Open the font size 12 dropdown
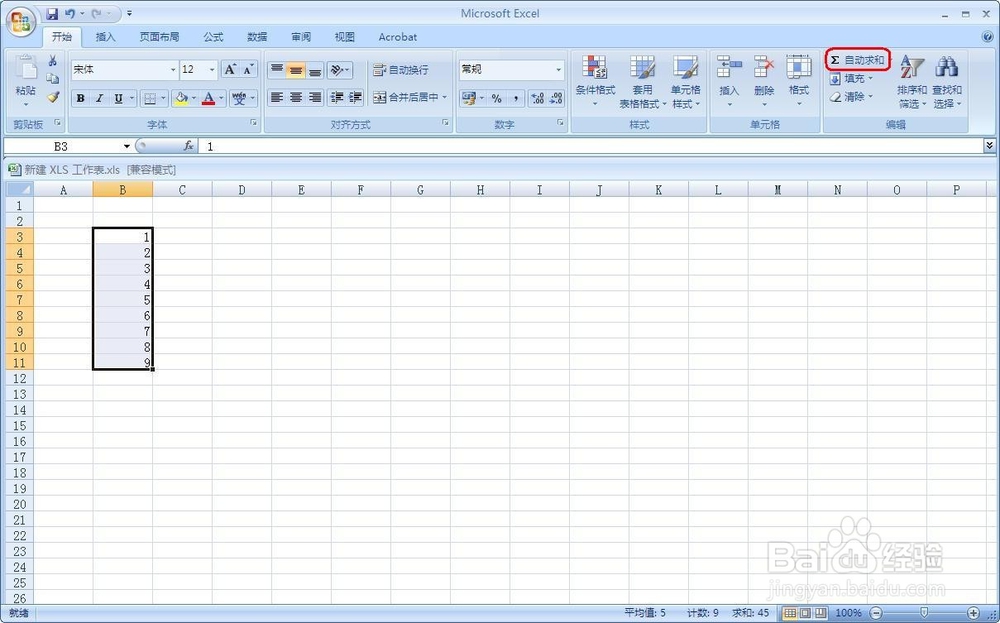The width and height of the screenshot is (1000, 623). coord(212,70)
